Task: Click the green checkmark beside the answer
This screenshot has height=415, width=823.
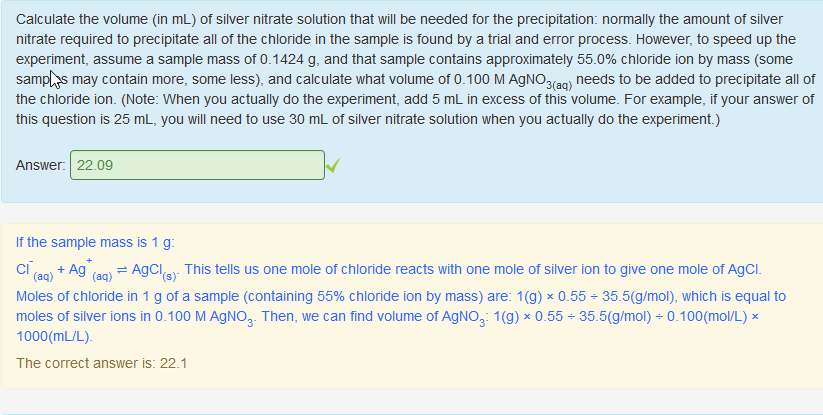Action: [x=333, y=165]
